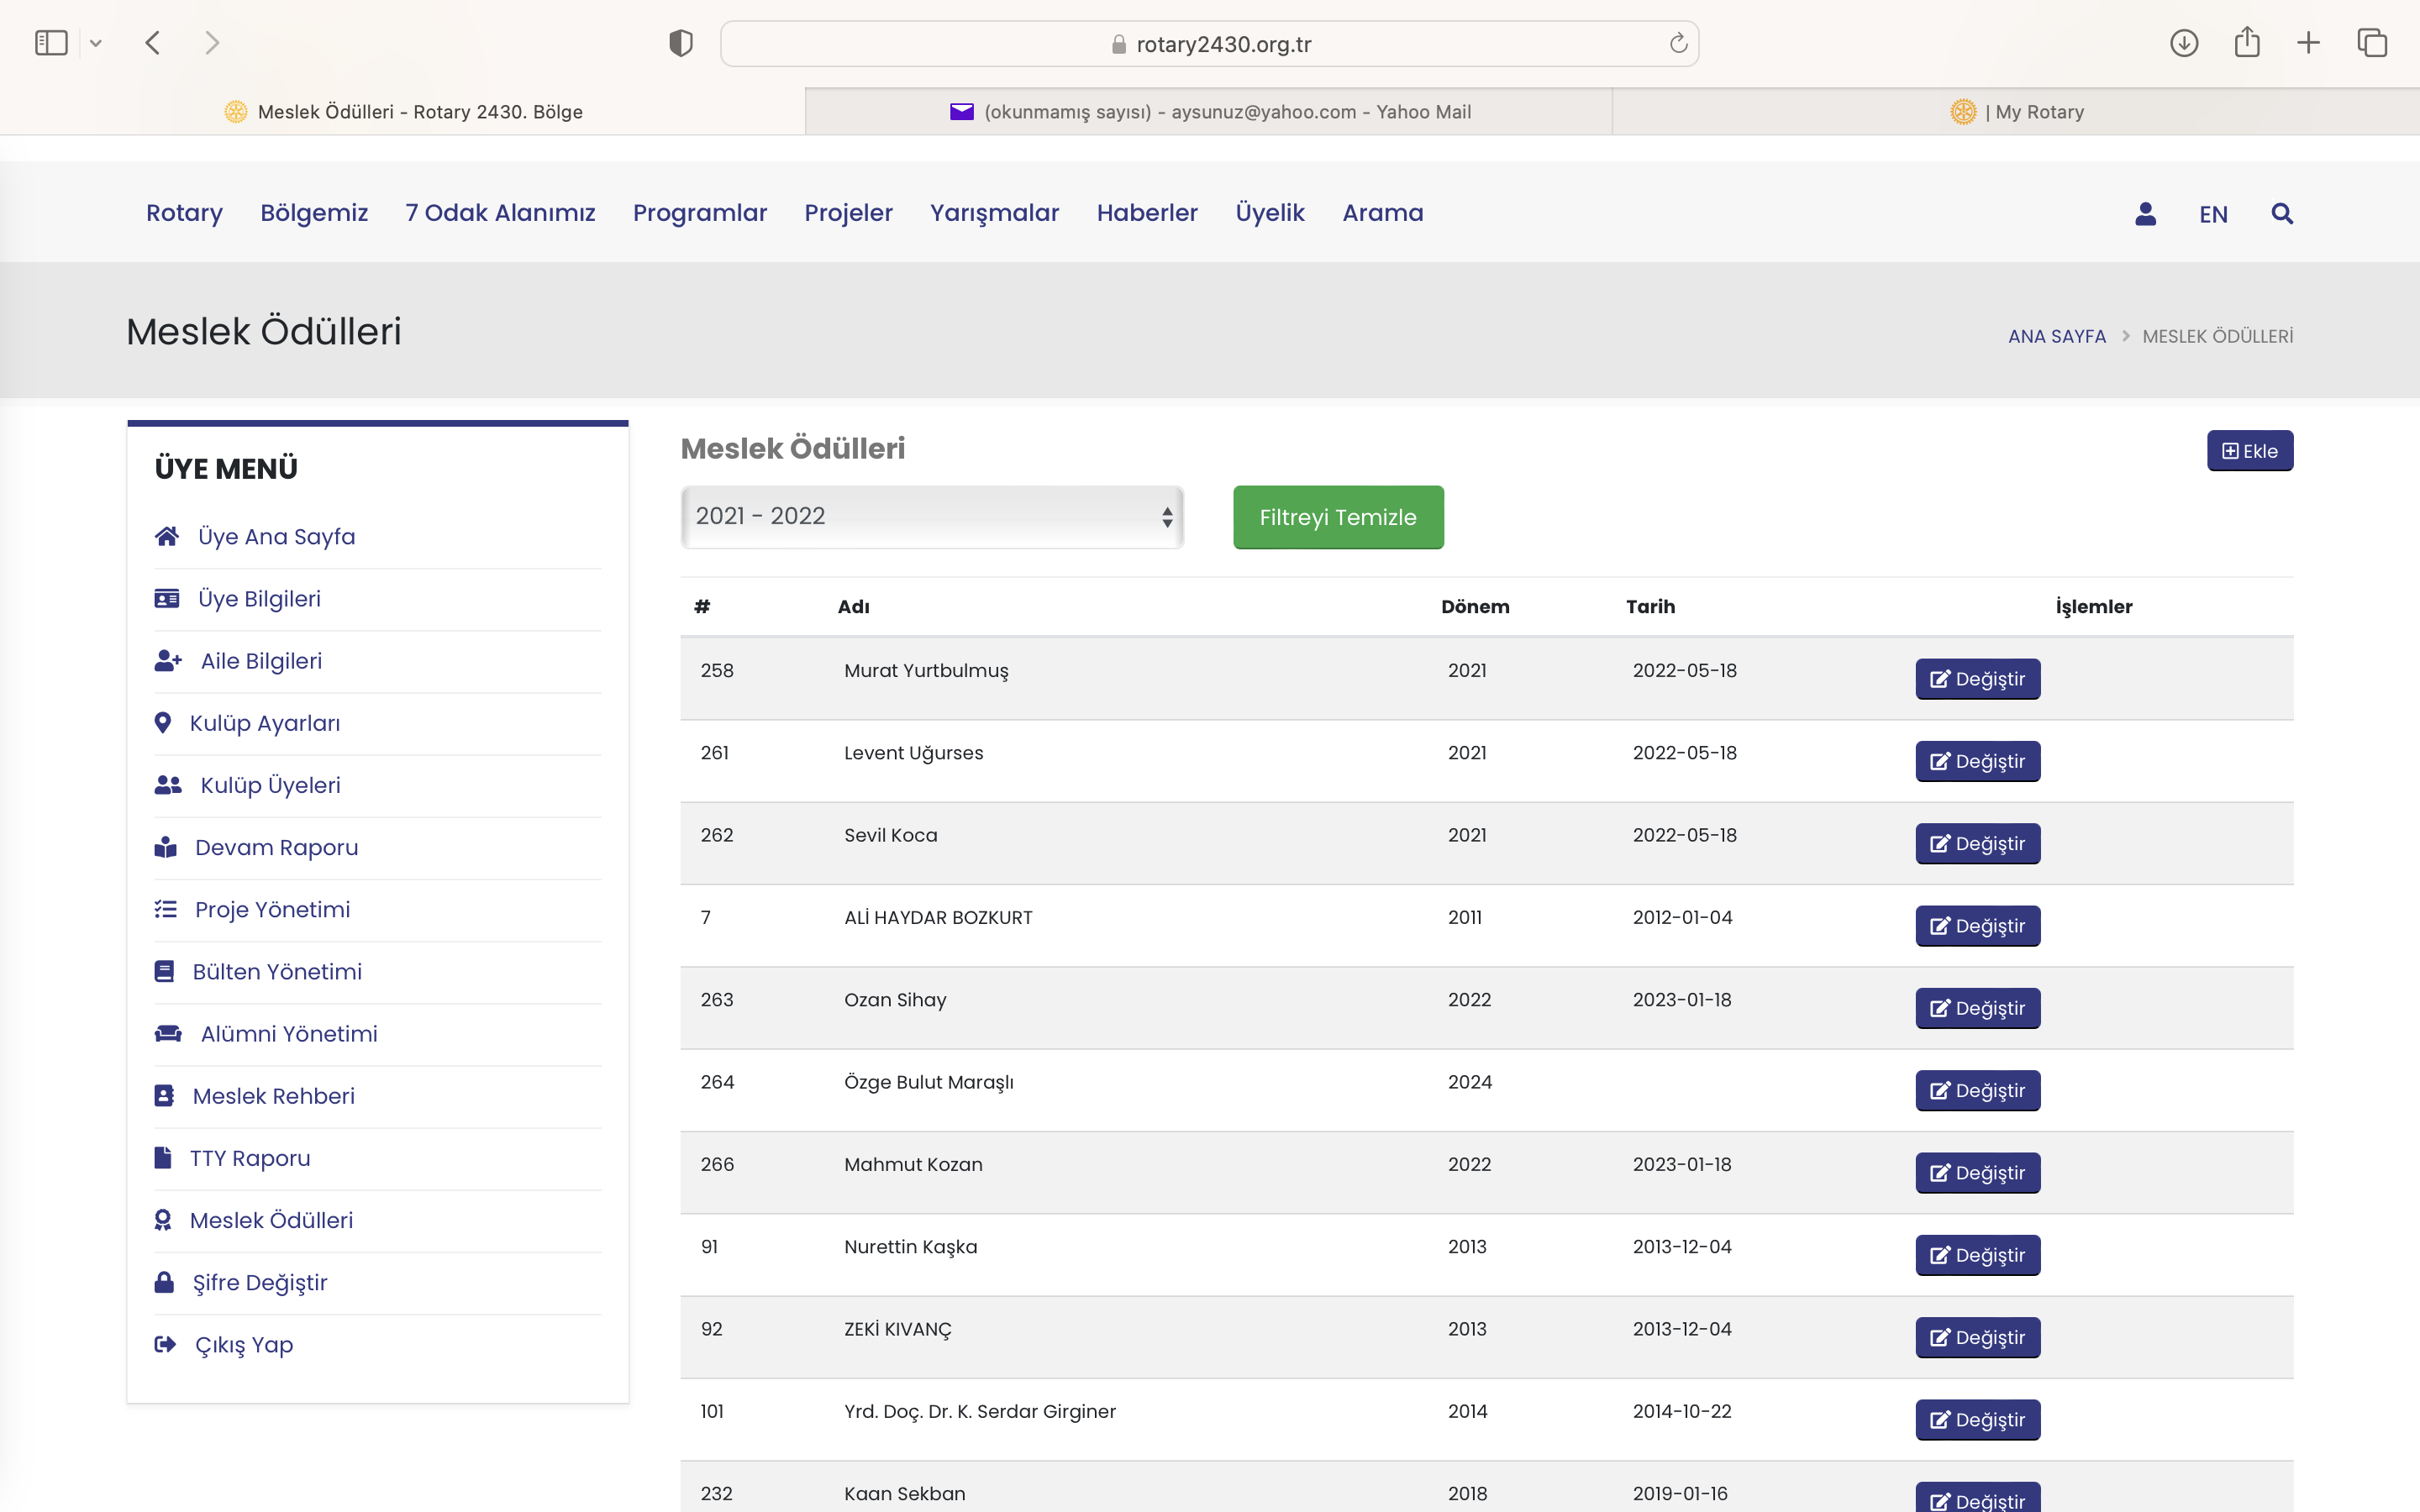Click Değiştir for Mahmut Kozan
The width and height of the screenshot is (2420, 1512).
pos(1977,1173)
